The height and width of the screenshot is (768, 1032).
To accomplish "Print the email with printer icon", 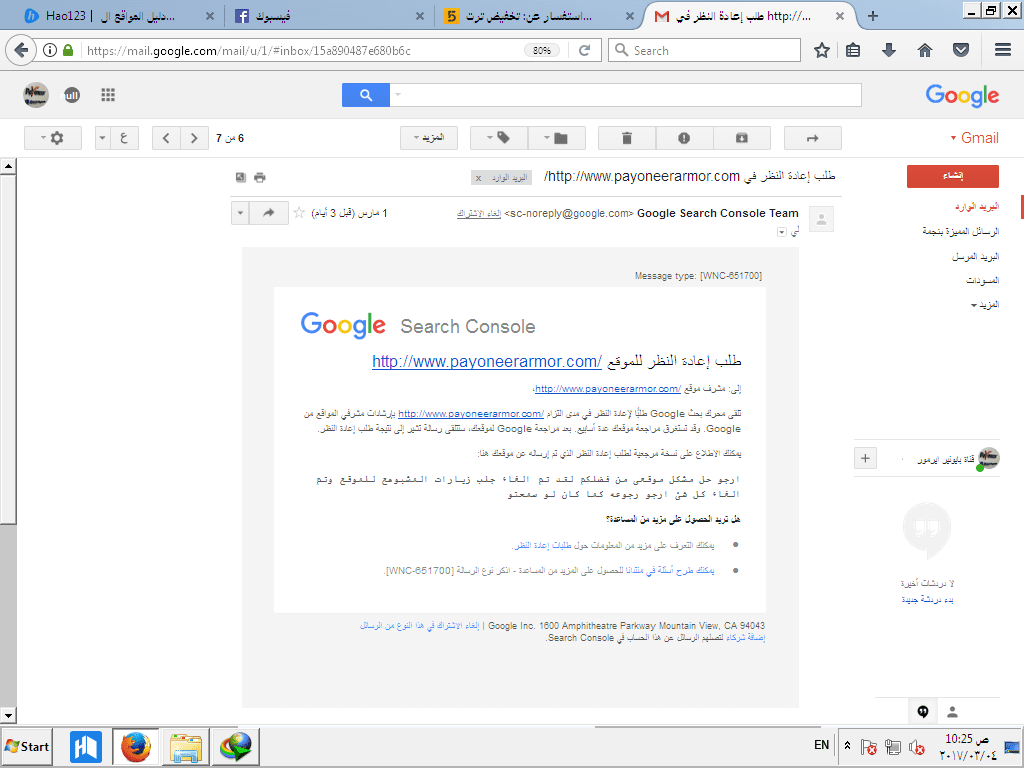I will tap(260, 178).
